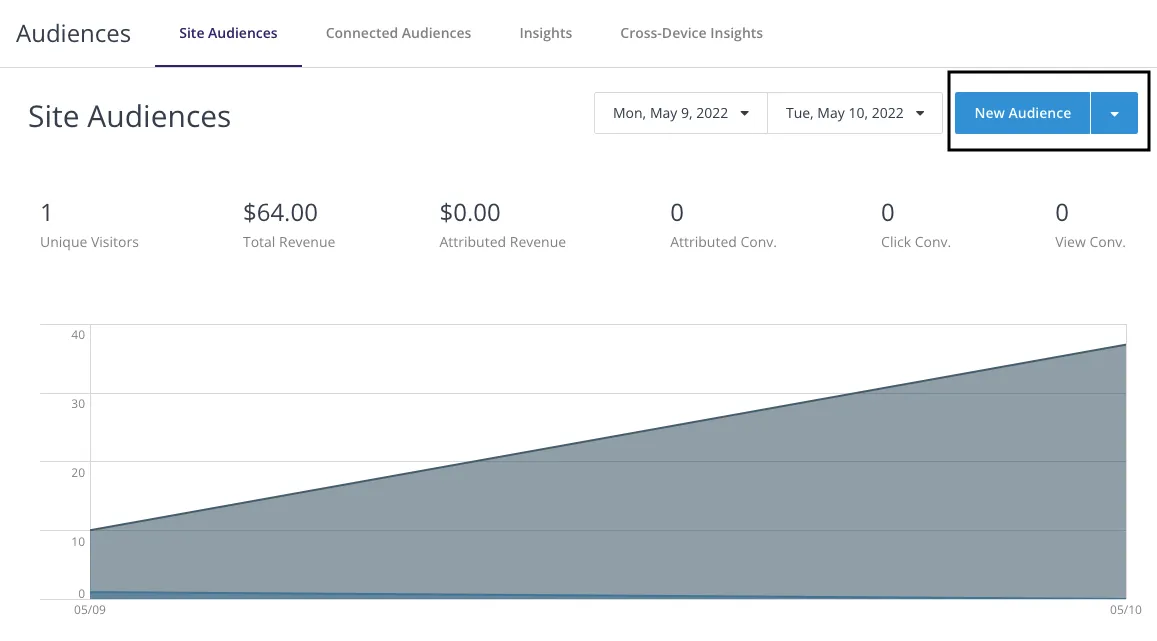Click the 10 y-axis label
The image size is (1157, 641).
click(x=78, y=541)
